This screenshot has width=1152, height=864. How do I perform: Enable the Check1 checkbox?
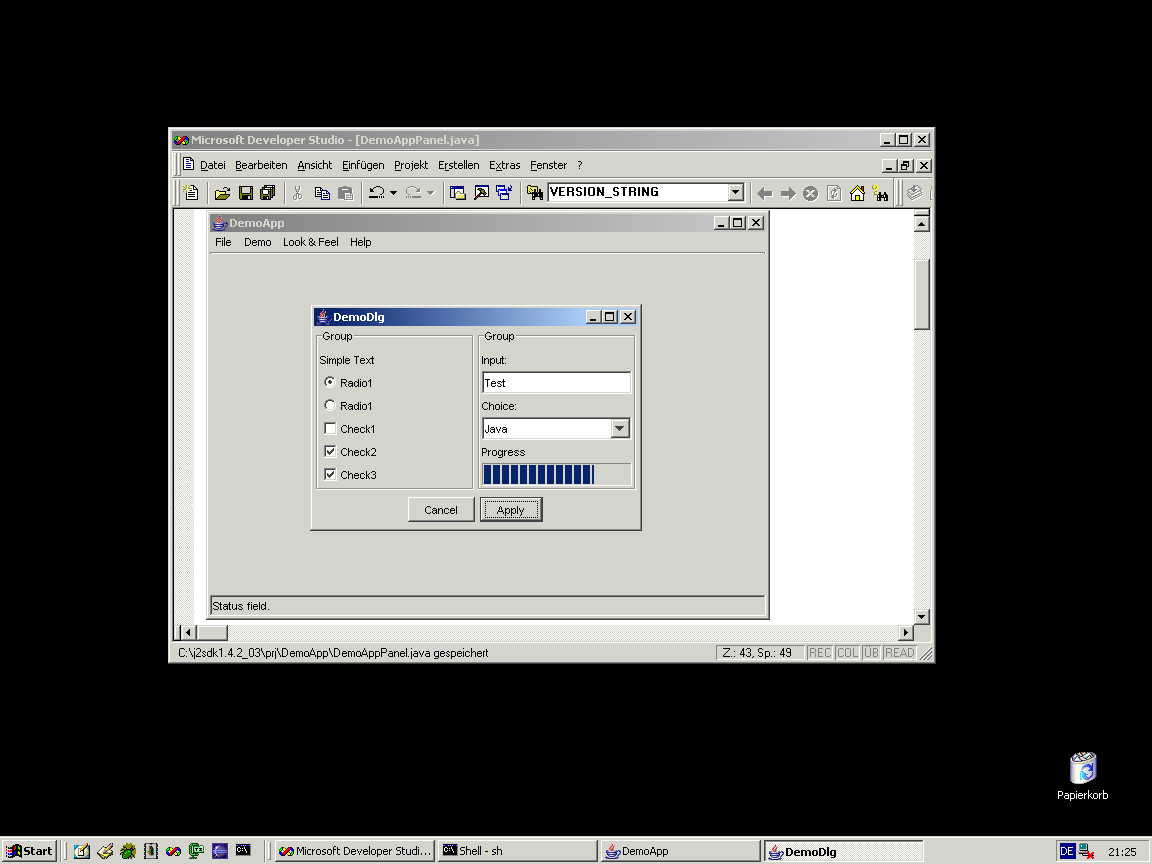pos(330,429)
